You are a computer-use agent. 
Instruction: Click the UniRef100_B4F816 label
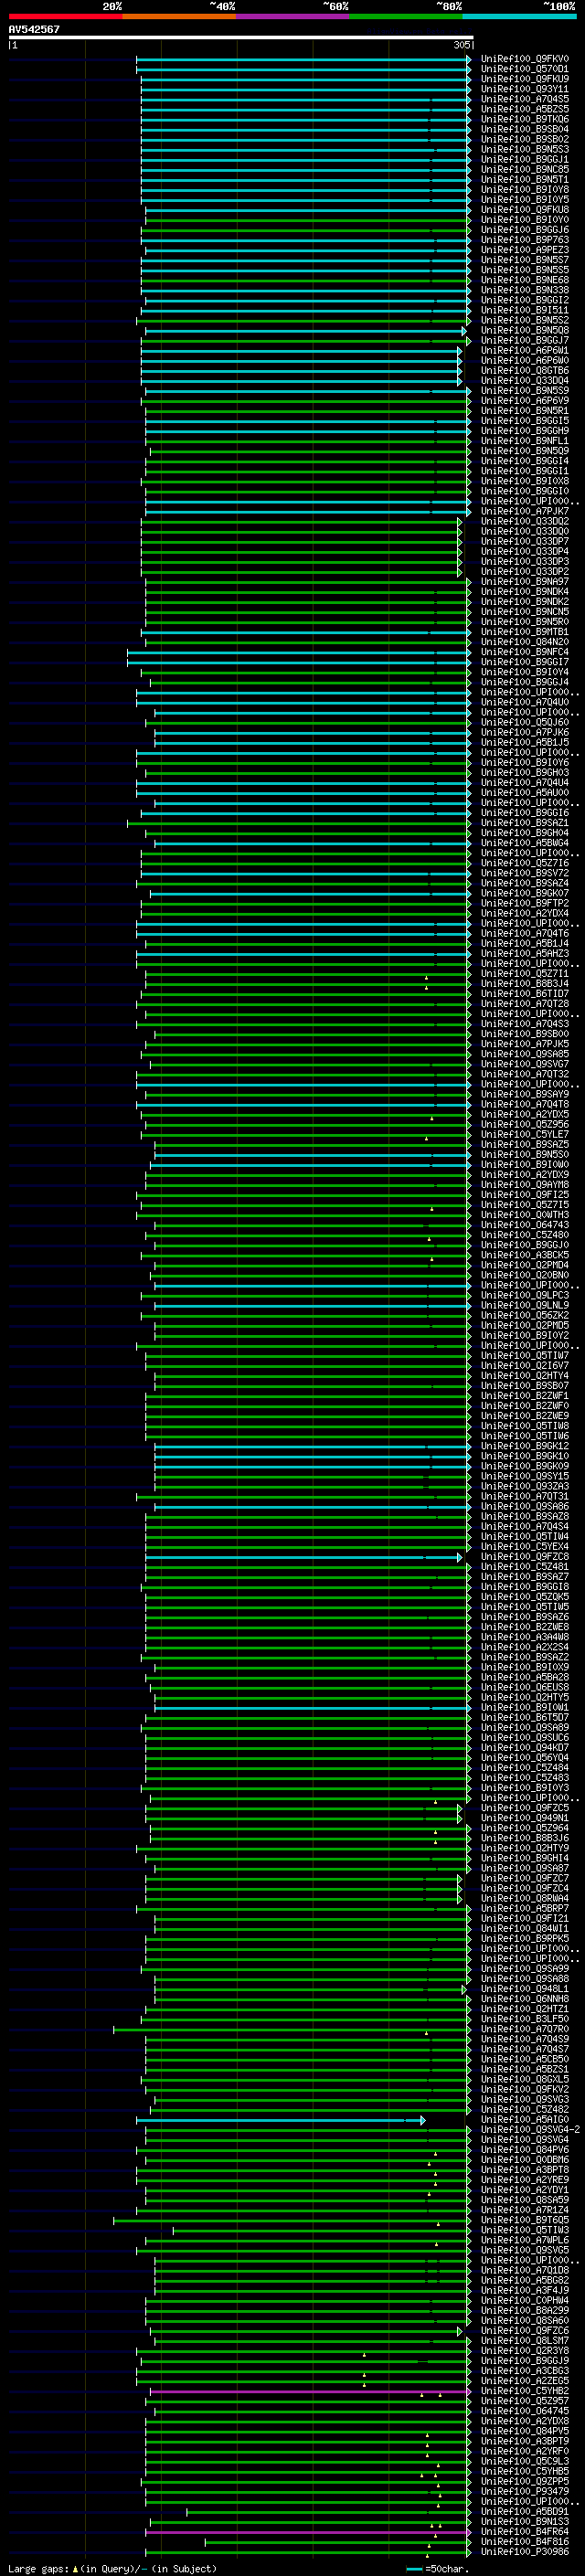click(x=525, y=2542)
